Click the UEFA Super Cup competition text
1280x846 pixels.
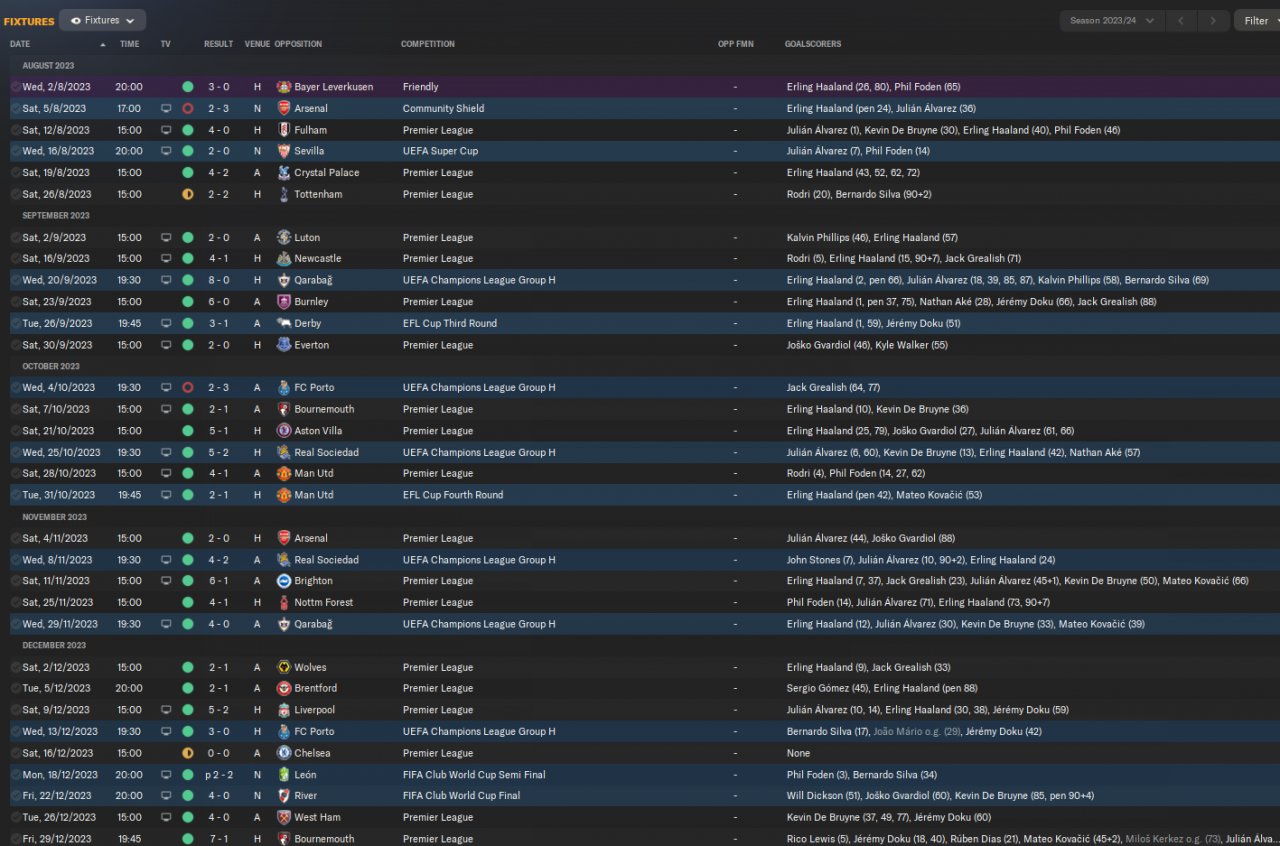440,151
